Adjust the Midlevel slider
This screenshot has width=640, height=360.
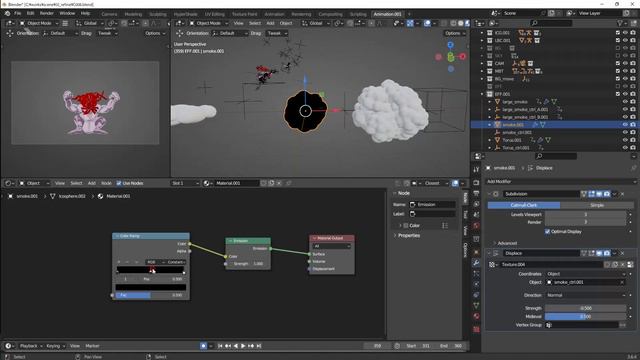[585, 316]
